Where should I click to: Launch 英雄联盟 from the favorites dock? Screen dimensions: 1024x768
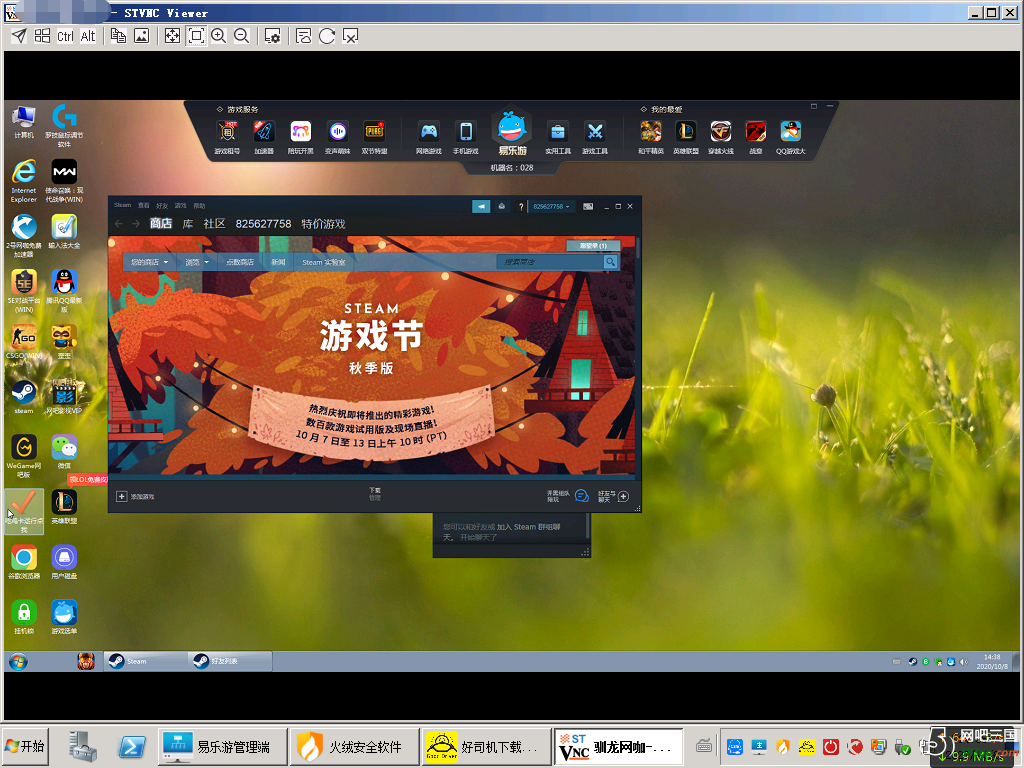(686, 137)
